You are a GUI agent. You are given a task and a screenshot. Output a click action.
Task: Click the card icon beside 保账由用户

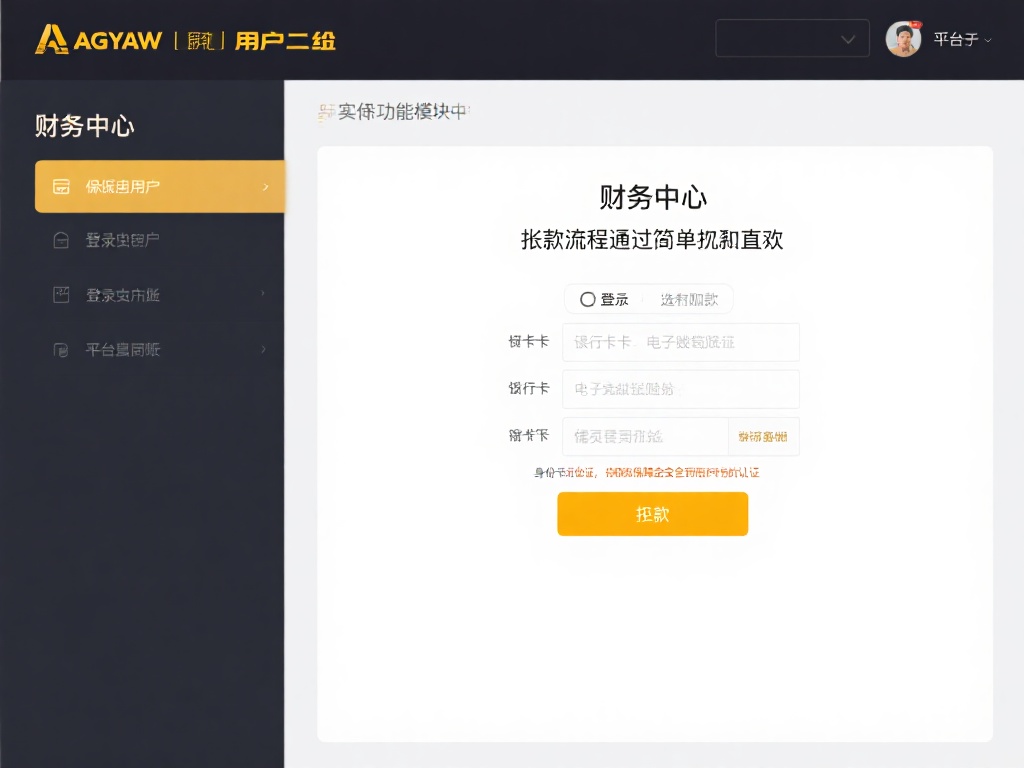[62, 186]
